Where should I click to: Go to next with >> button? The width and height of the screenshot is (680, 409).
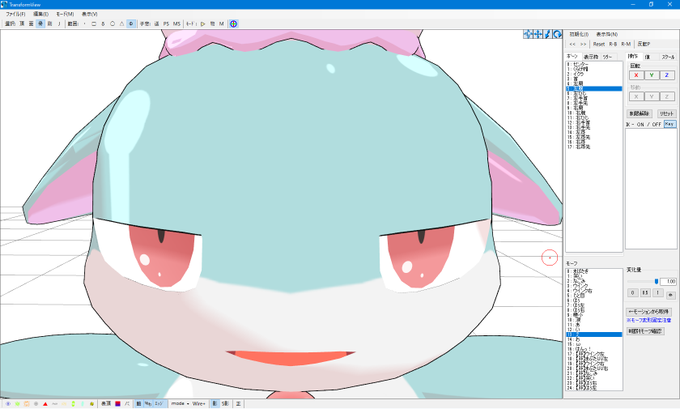[583, 44]
